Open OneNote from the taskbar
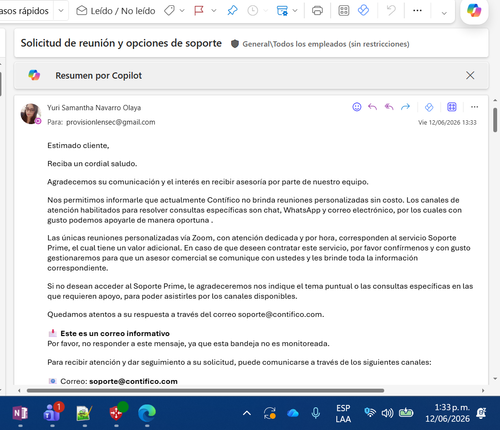The image size is (500, 430). pos(20,413)
